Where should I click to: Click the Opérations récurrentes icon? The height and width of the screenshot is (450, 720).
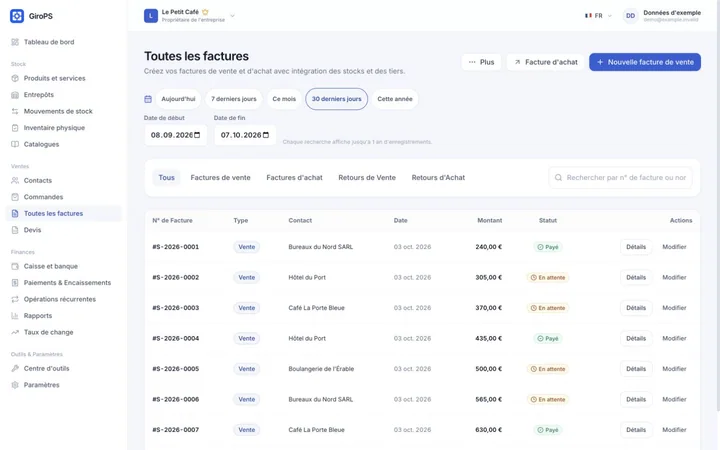15,299
